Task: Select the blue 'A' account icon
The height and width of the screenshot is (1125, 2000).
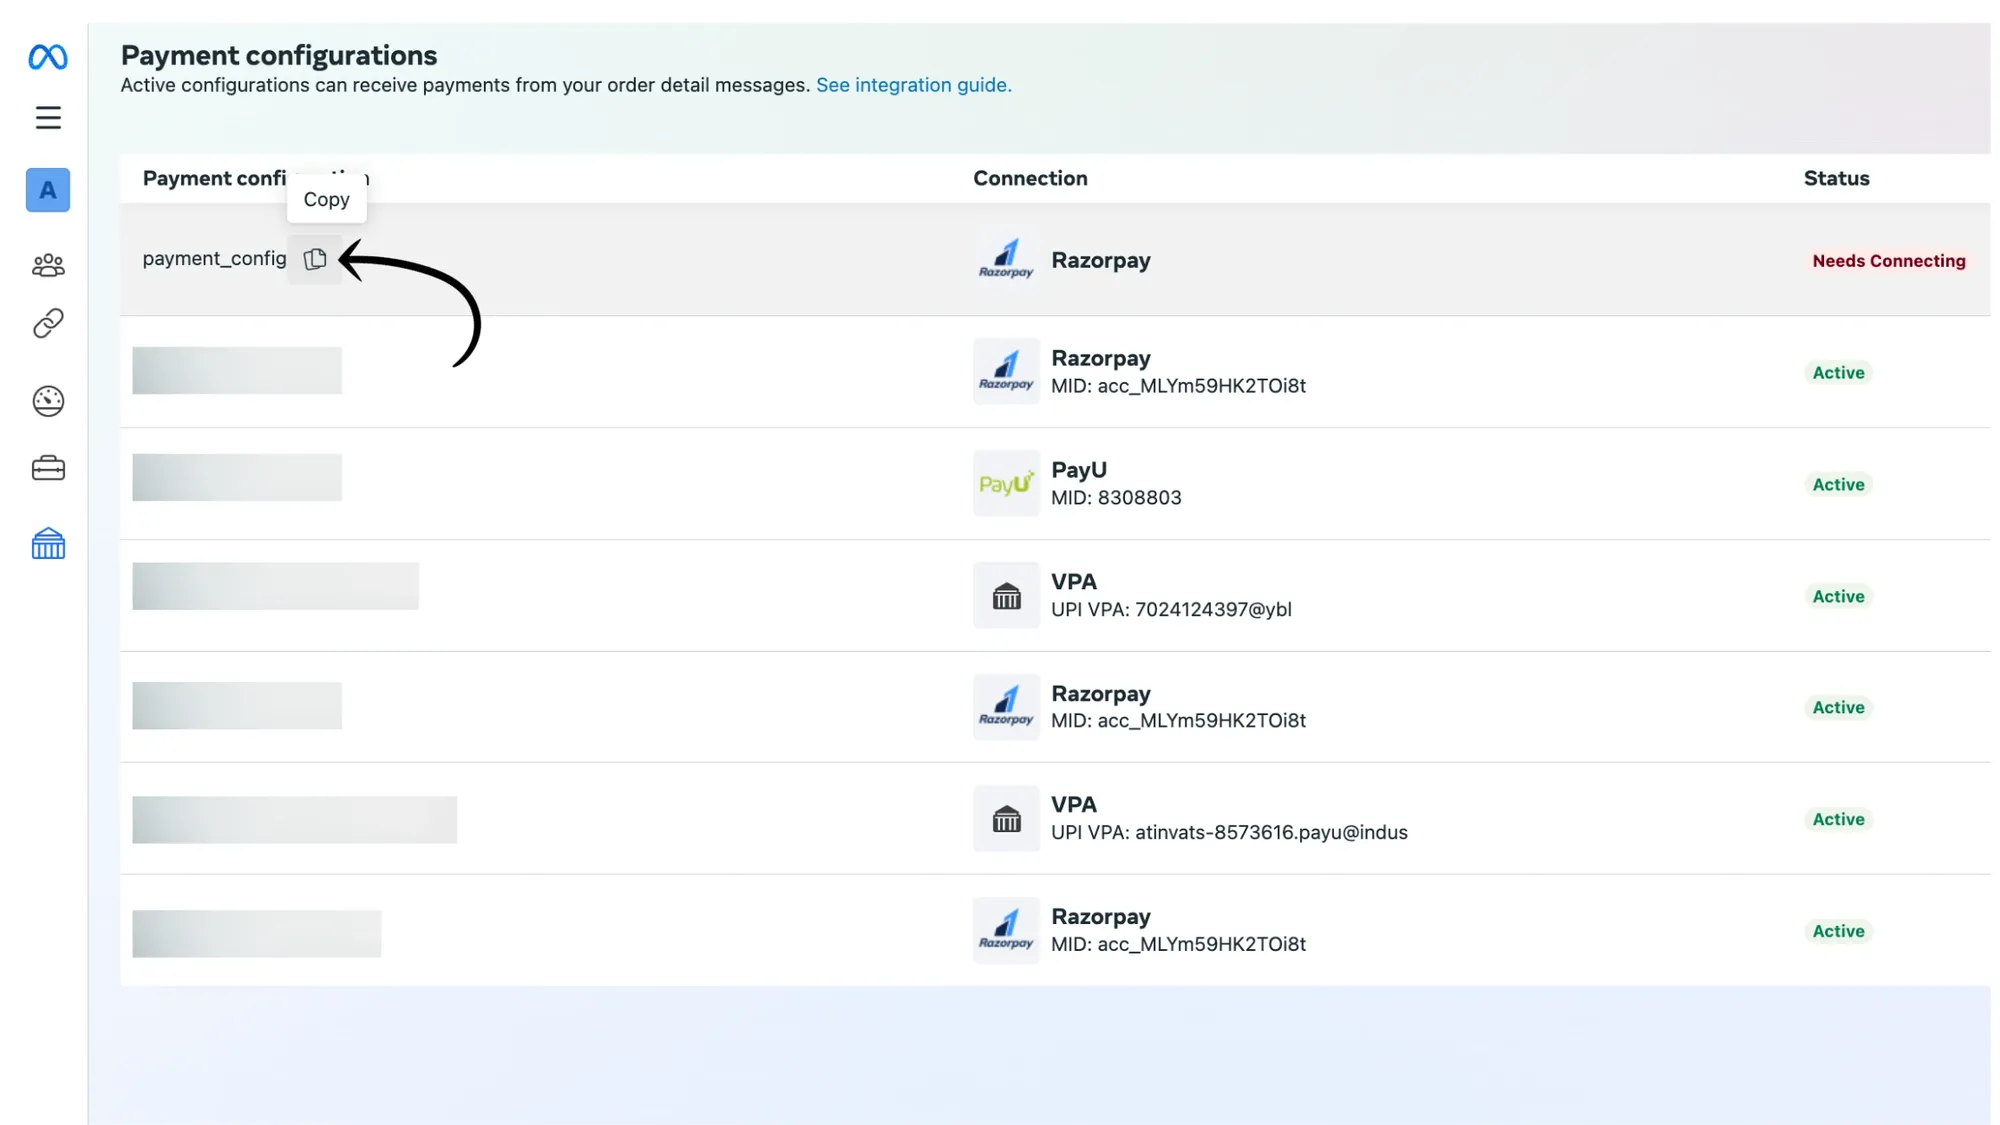Action: point(48,190)
